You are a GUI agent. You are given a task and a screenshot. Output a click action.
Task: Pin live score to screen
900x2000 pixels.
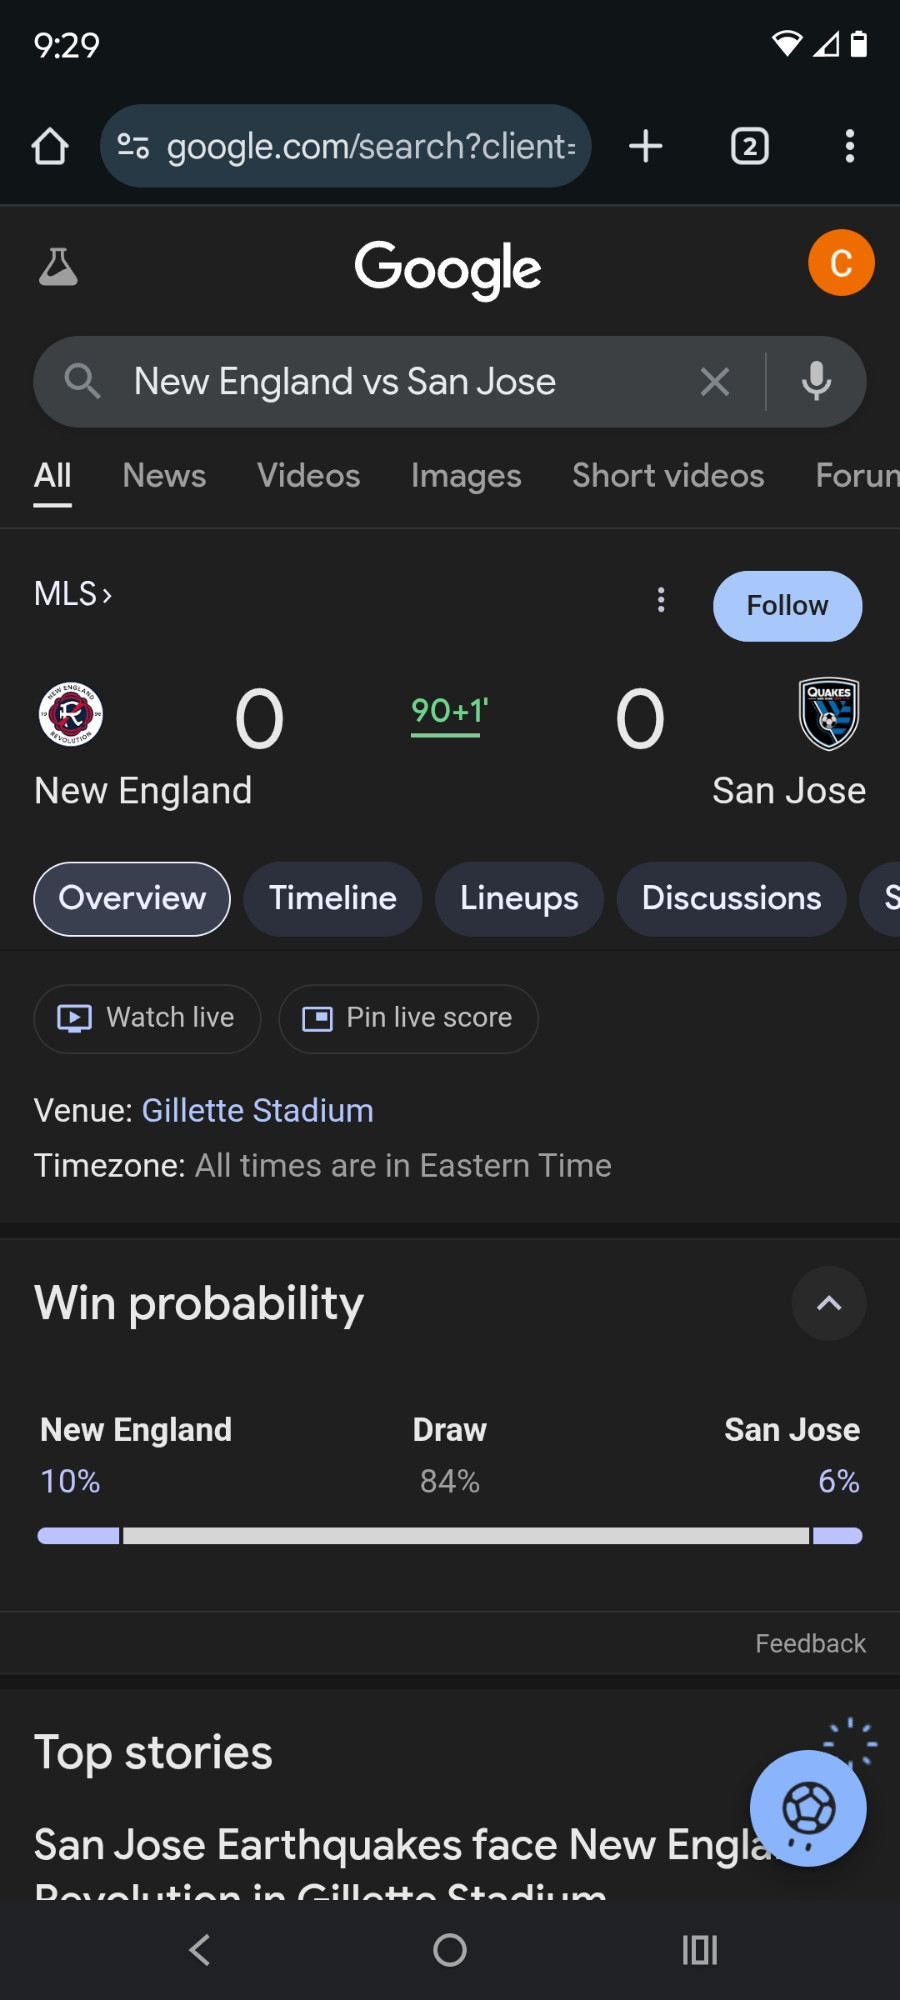pos(408,1018)
